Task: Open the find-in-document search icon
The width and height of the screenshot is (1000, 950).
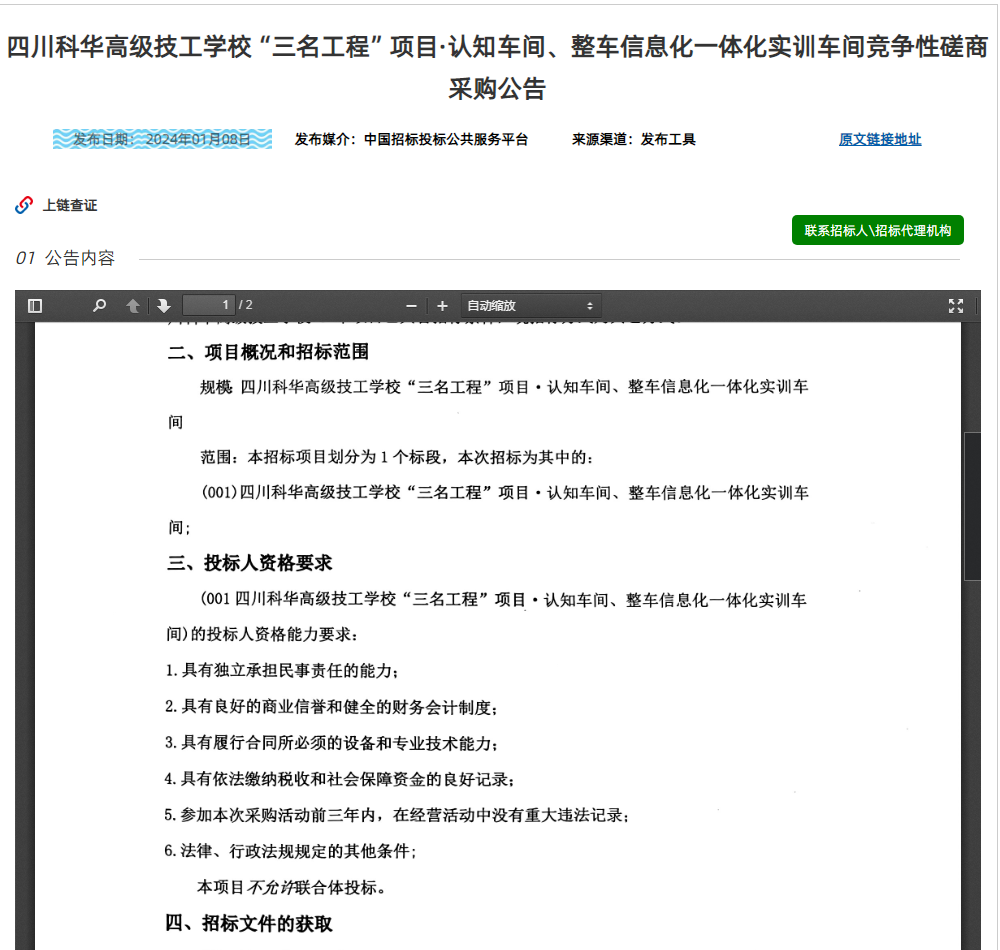Action: pos(99,306)
